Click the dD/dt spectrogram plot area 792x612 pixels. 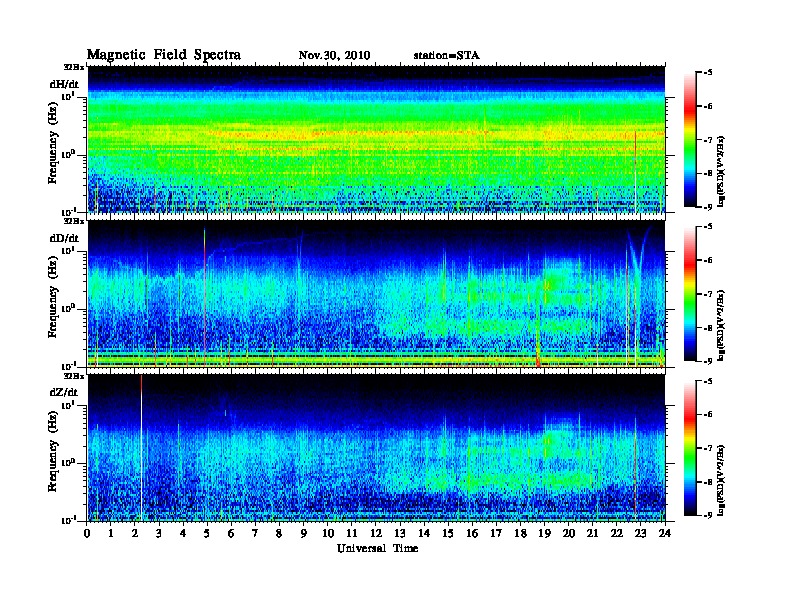[376, 294]
